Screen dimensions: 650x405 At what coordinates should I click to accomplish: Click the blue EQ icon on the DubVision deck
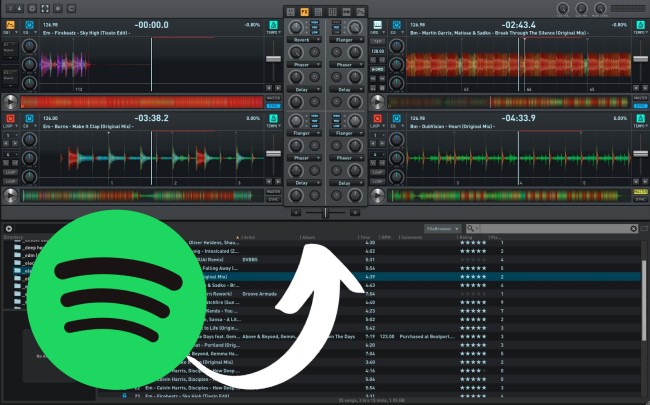[x=396, y=119]
